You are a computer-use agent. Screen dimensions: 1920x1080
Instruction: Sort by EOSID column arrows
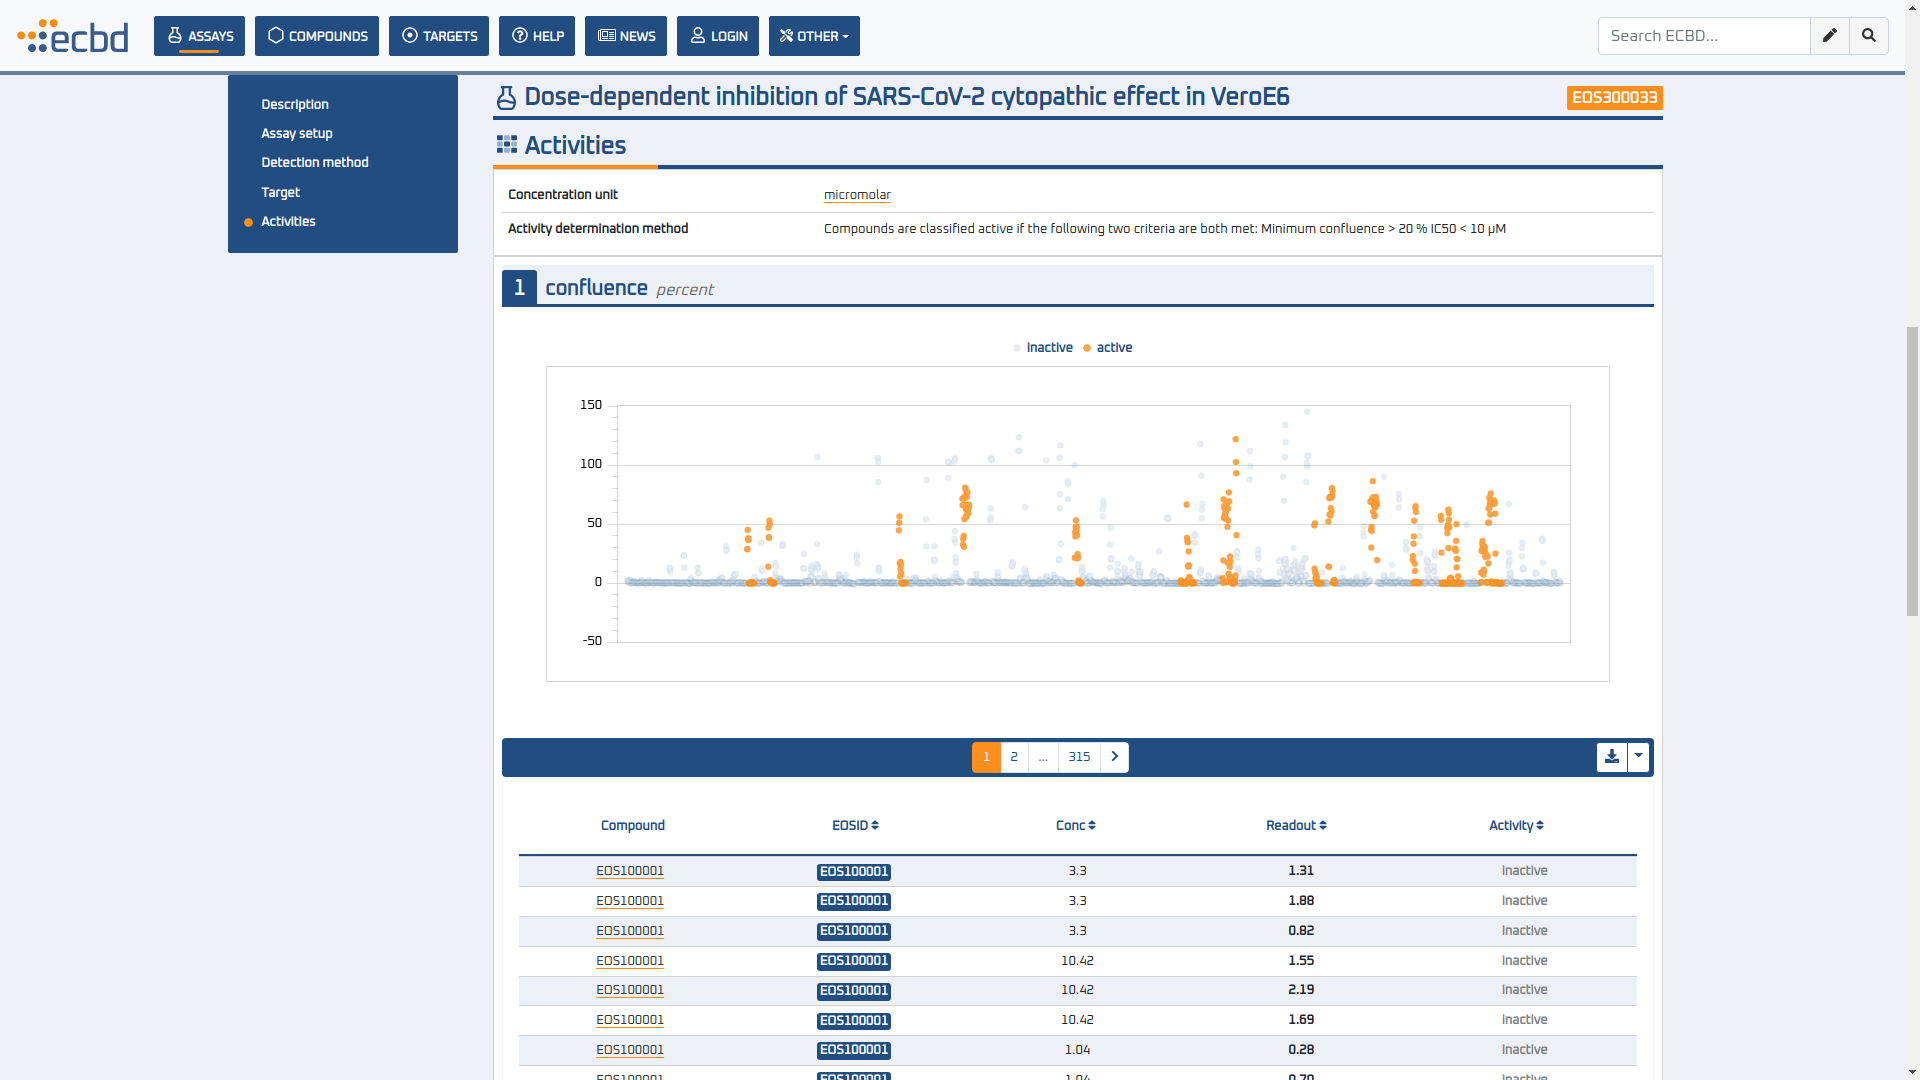875,826
